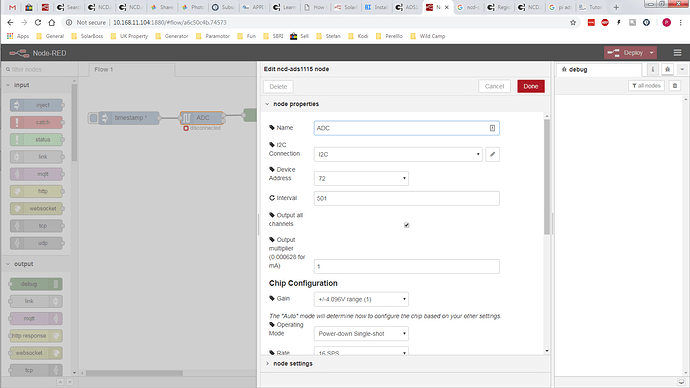690x388 pixels.
Task: Open the Gain range dropdown
Action: pos(361,299)
